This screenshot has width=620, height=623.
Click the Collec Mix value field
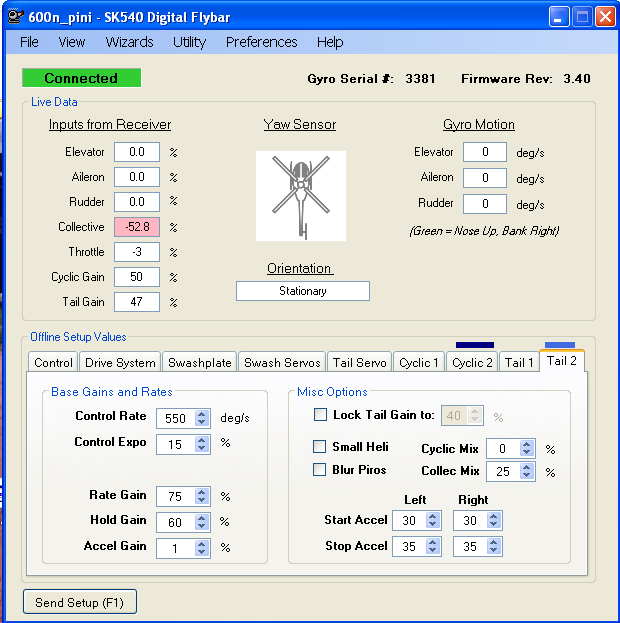pos(503,471)
